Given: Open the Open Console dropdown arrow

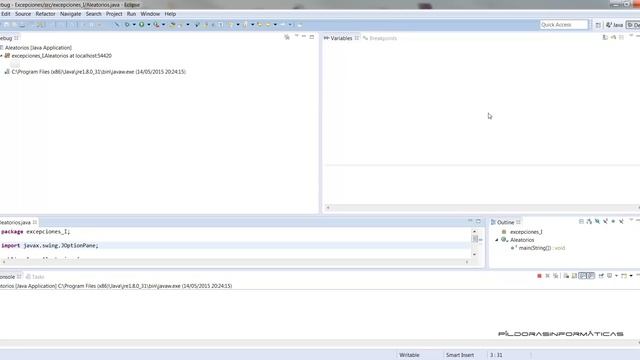Looking at the screenshot, I should tap(631, 276).
